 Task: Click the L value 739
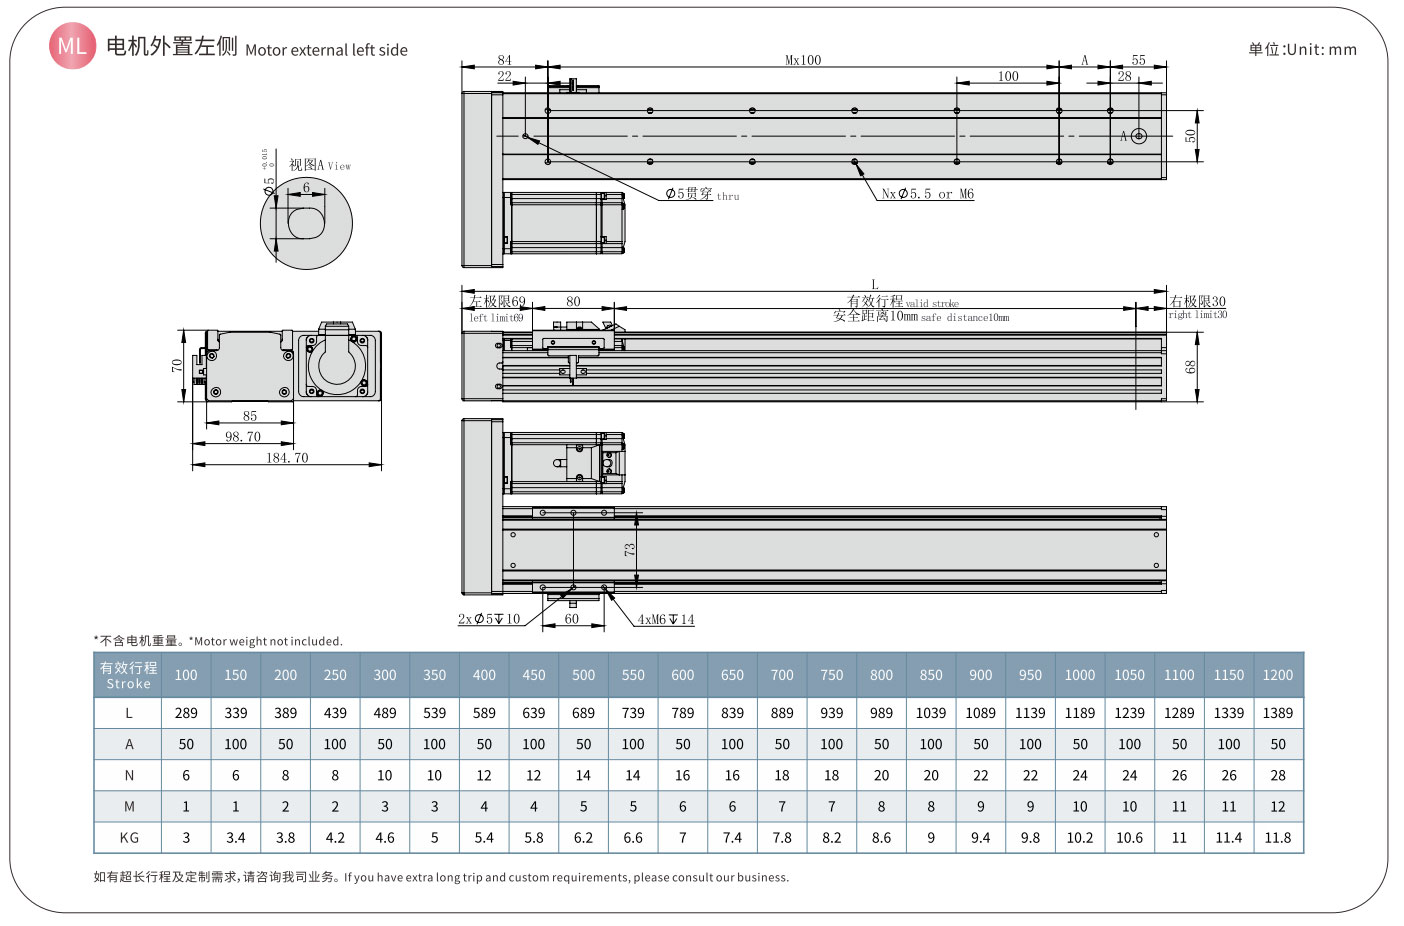click(x=633, y=713)
